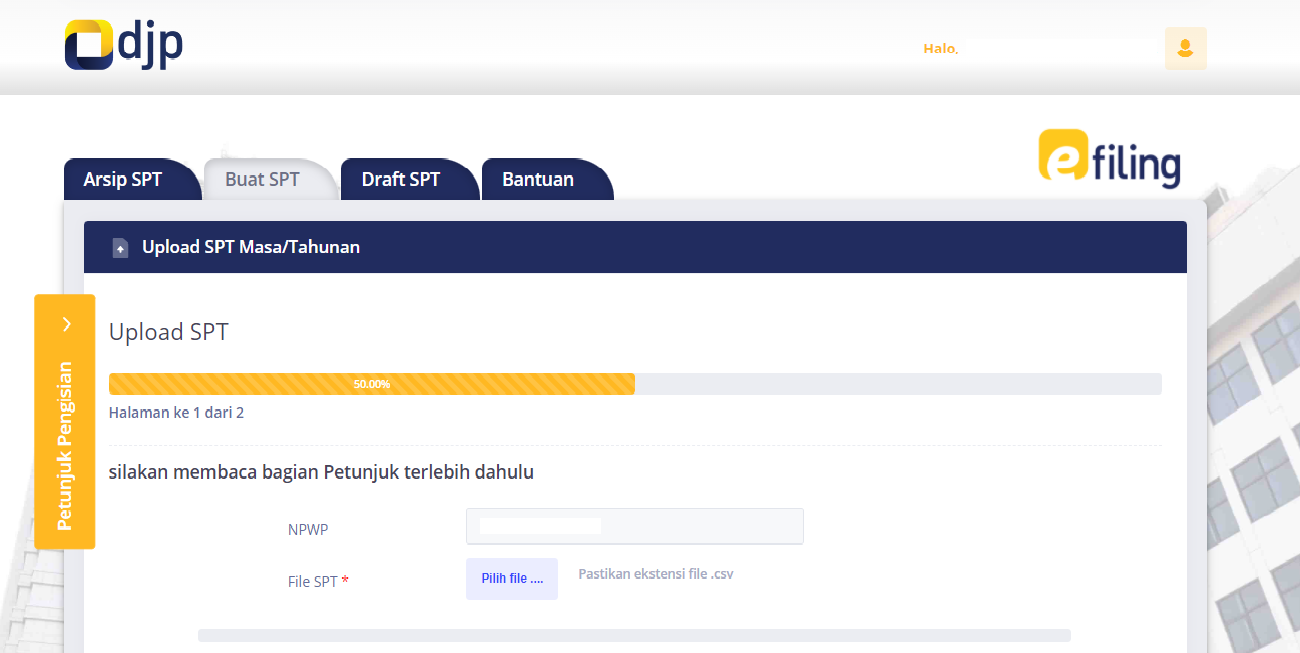Viewport: 1300px width, 653px height.
Task: Select the Buat SPT tab
Action: click(264, 179)
